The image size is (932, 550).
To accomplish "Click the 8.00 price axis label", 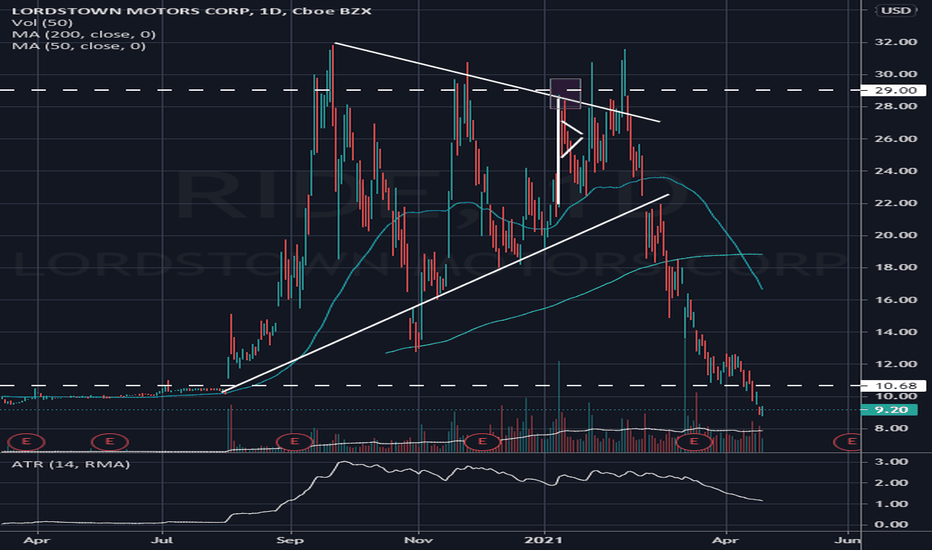I will (892, 428).
